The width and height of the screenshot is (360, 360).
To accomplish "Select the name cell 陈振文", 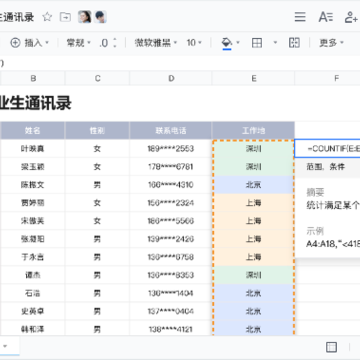I will (x=33, y=185).
